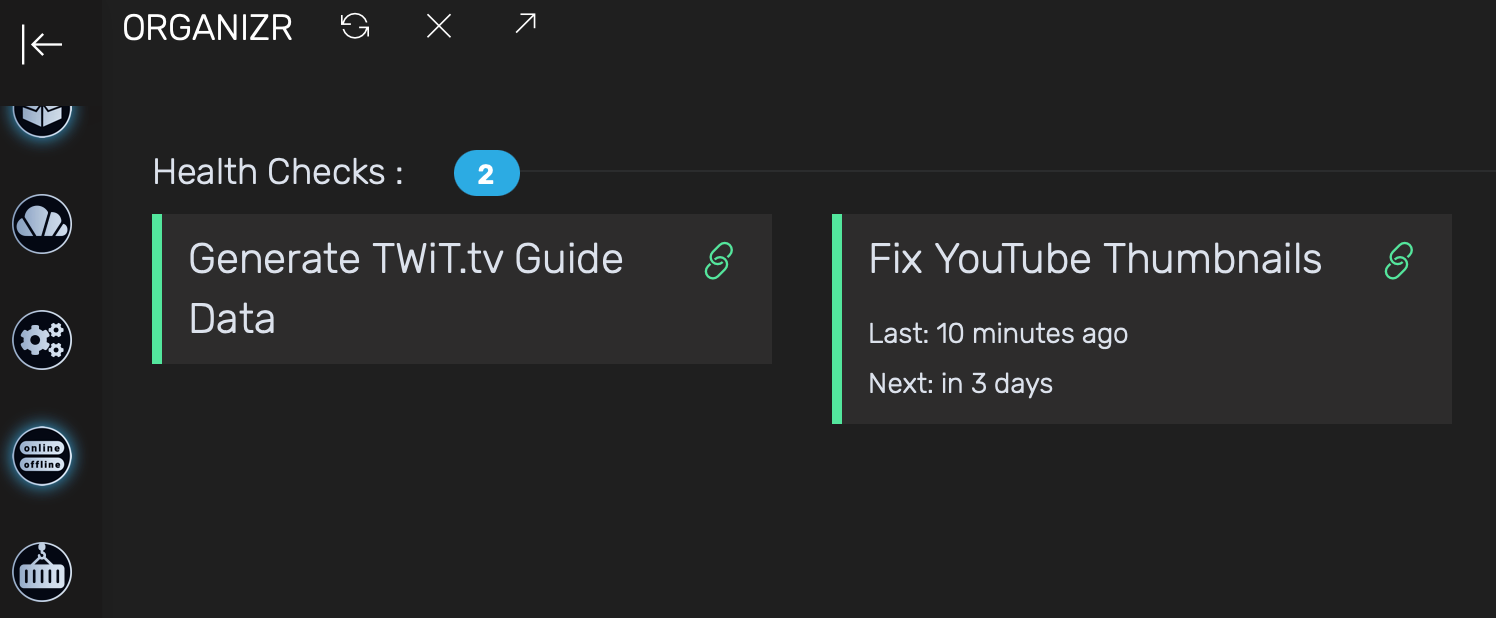Open the shipping container icon in sidebar
This screenshot has width=1496, height=618.
pos(42,572)
